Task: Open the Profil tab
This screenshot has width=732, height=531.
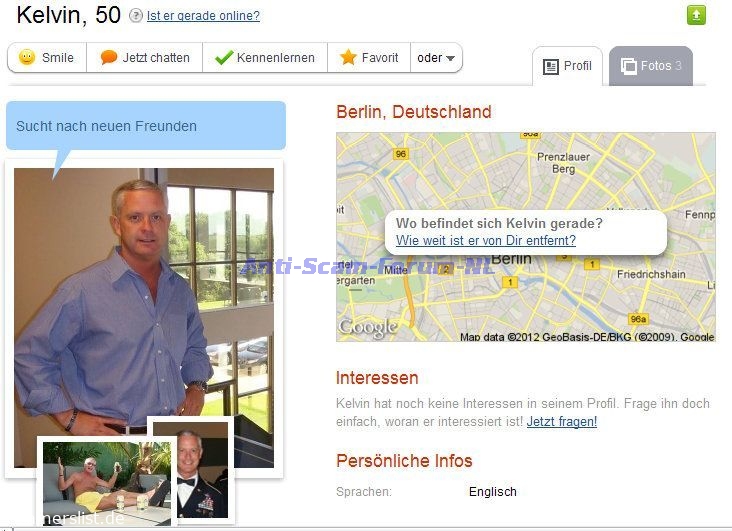Action: pos(567,66)
